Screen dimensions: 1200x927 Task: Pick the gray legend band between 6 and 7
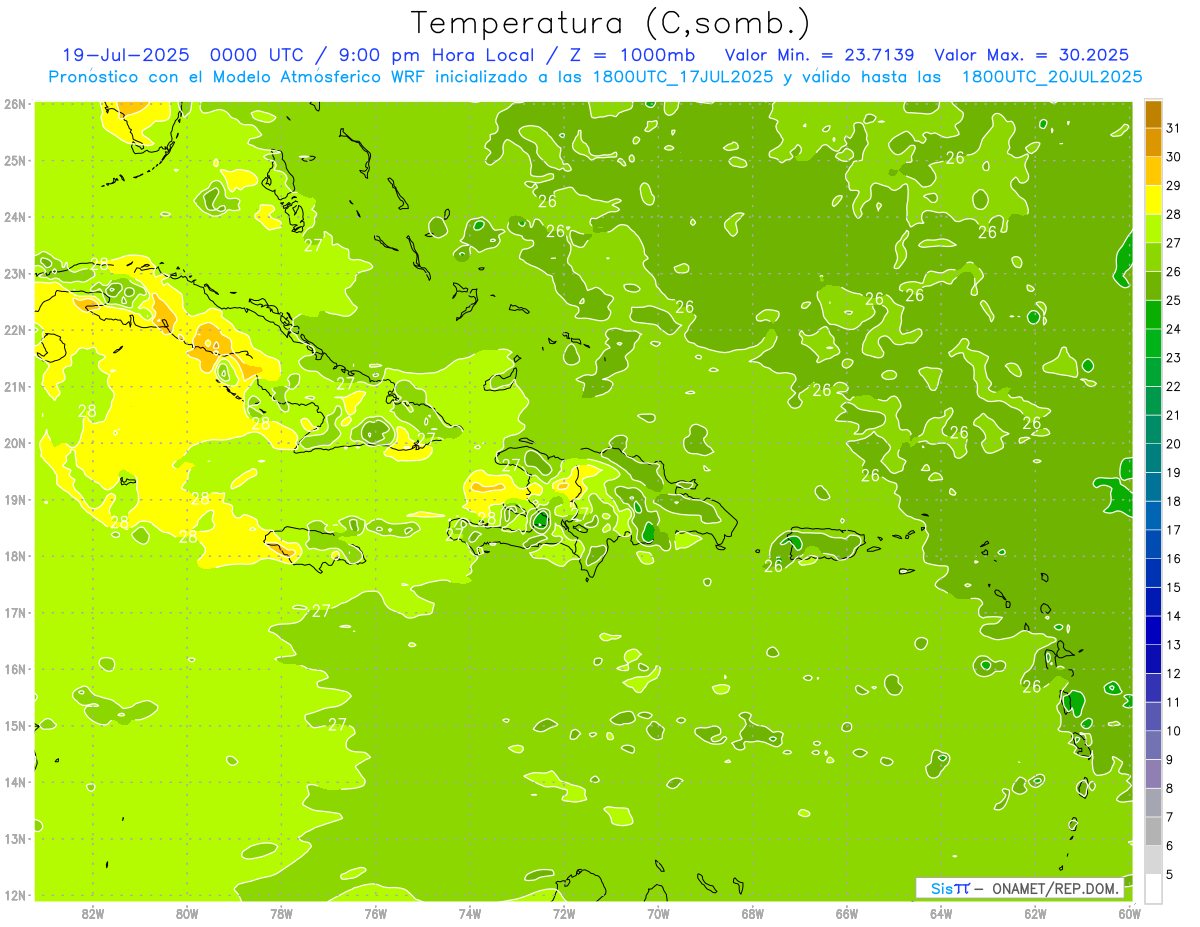pyautogui.click(x=1153, y=831)
